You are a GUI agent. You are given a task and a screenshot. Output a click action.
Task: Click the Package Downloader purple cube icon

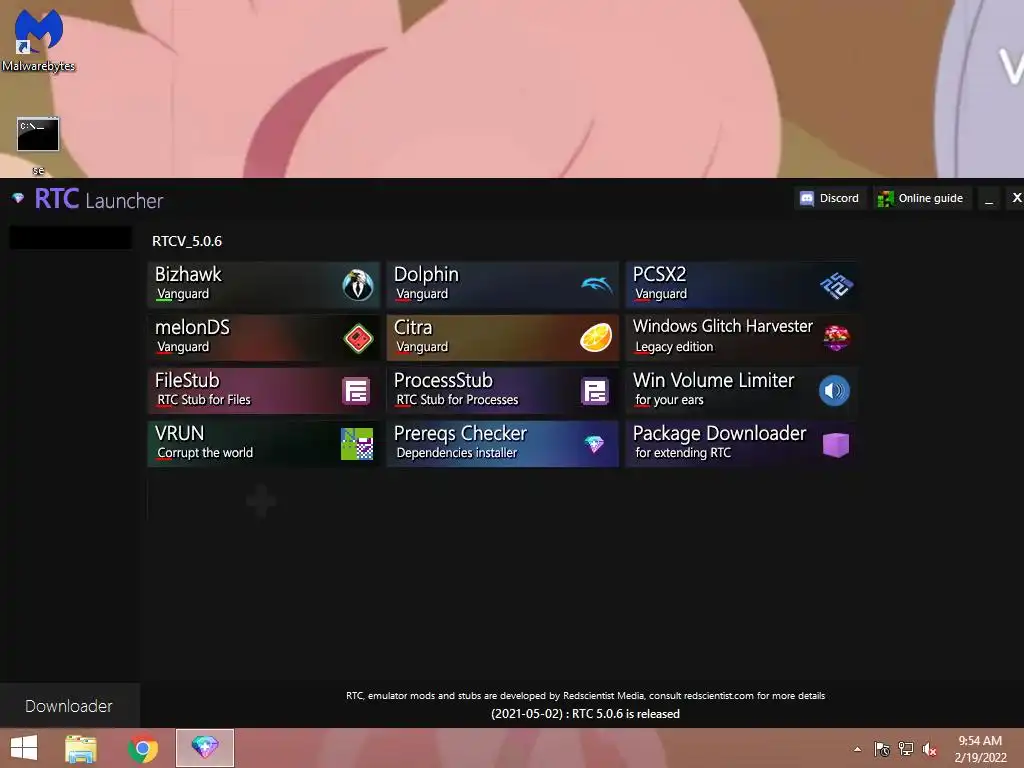(836, 444)
